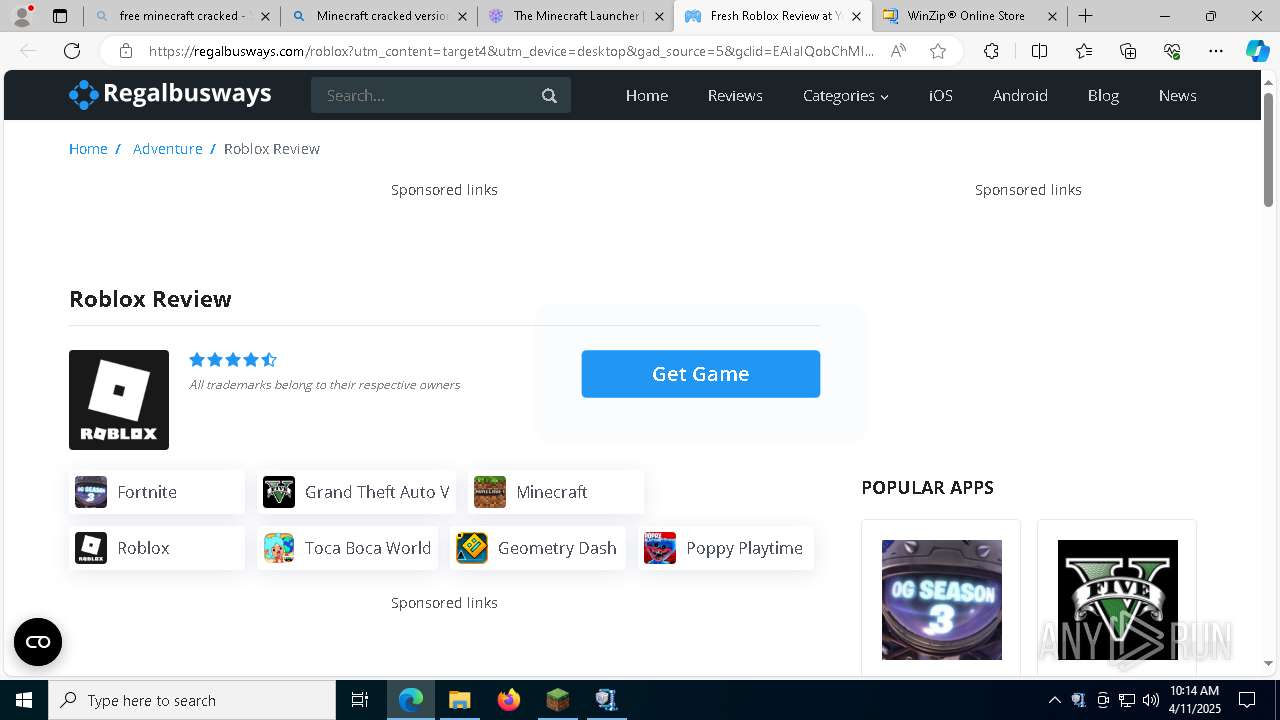Open Blog in the nav bar
Viewport: 1280px width, 720px height.
(1103, 95)
